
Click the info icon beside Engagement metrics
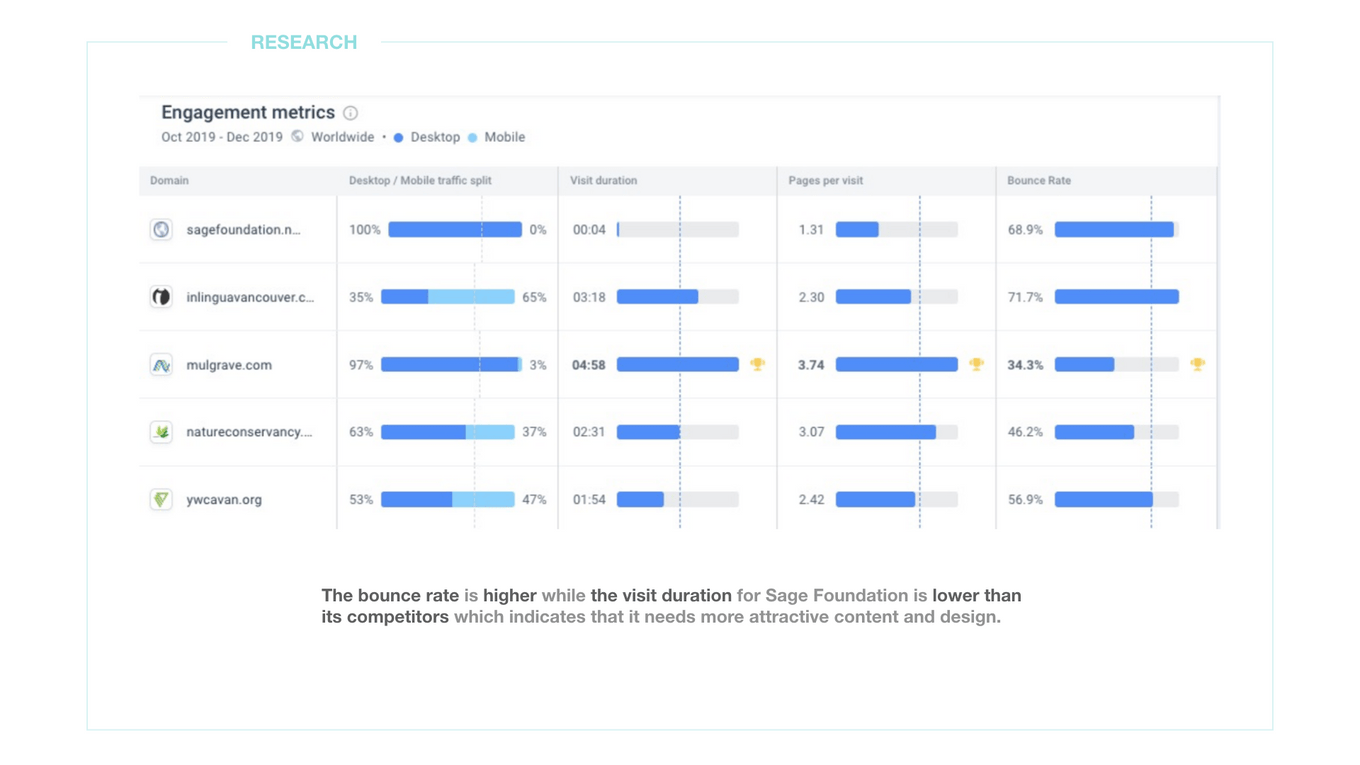tap(350, 113)
